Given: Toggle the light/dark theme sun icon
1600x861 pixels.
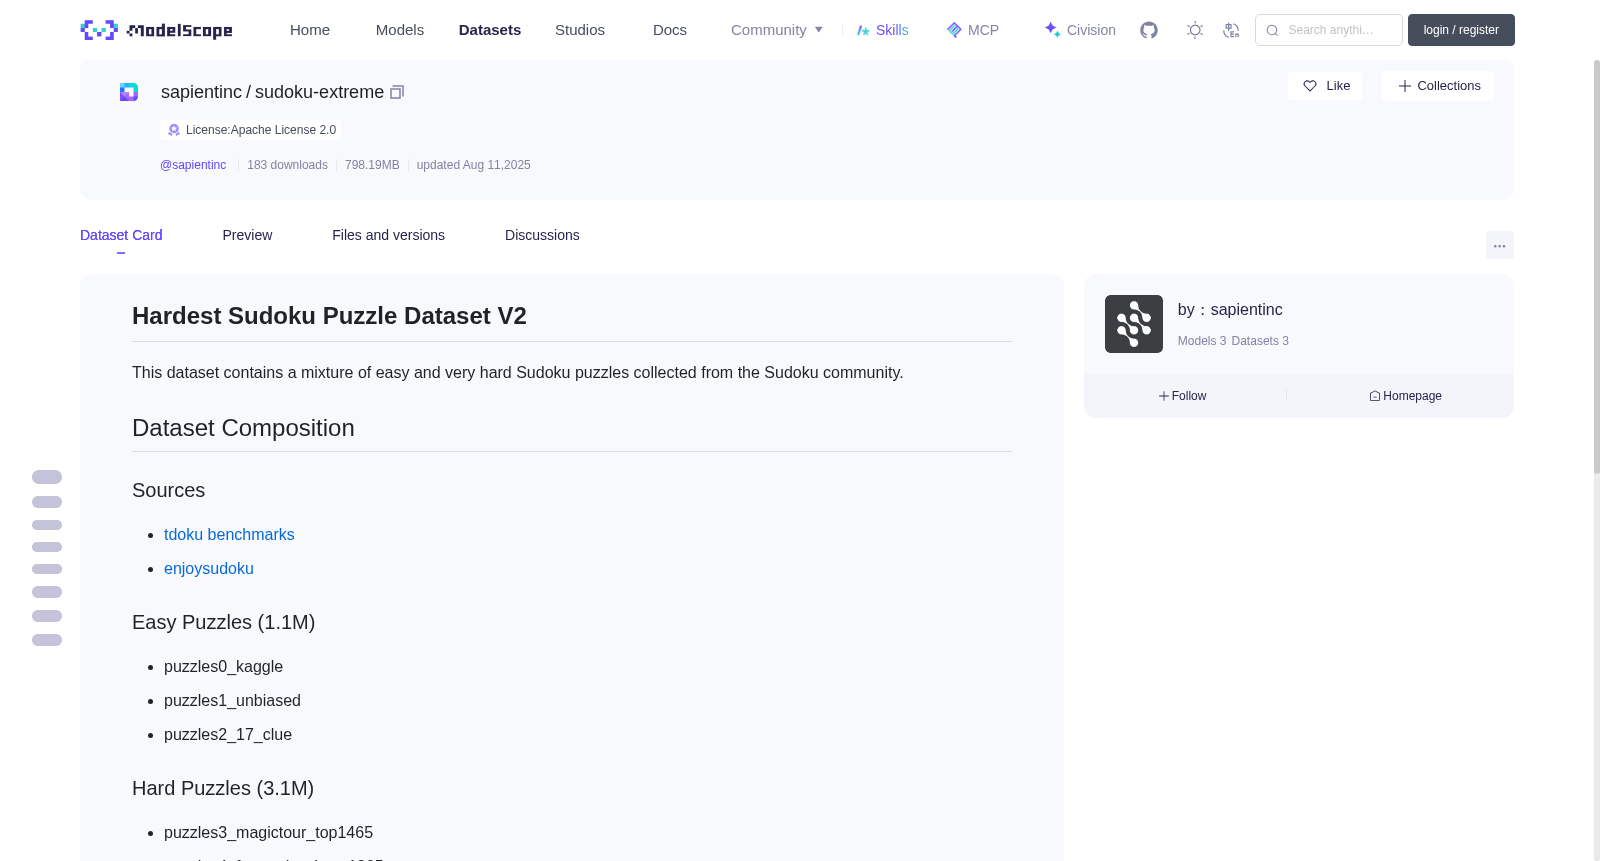Looking at the screenshot, I should pyautogui.click(x=1195, y=30).
